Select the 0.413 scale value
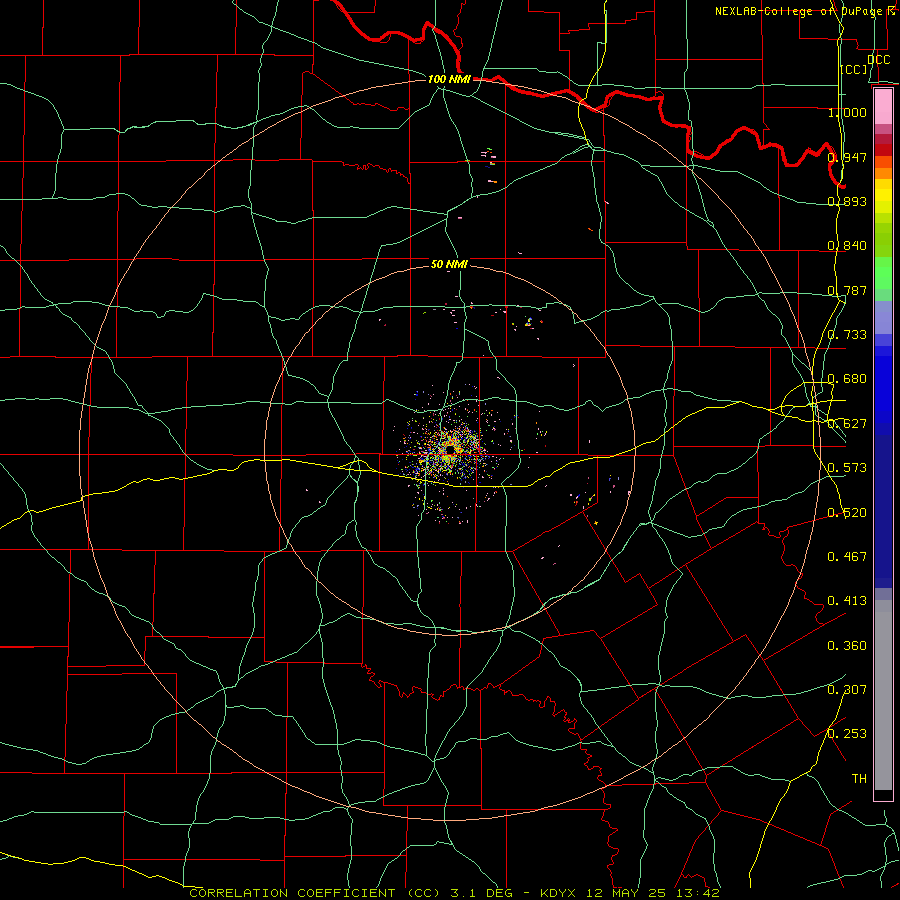 [x=847, y=600]
